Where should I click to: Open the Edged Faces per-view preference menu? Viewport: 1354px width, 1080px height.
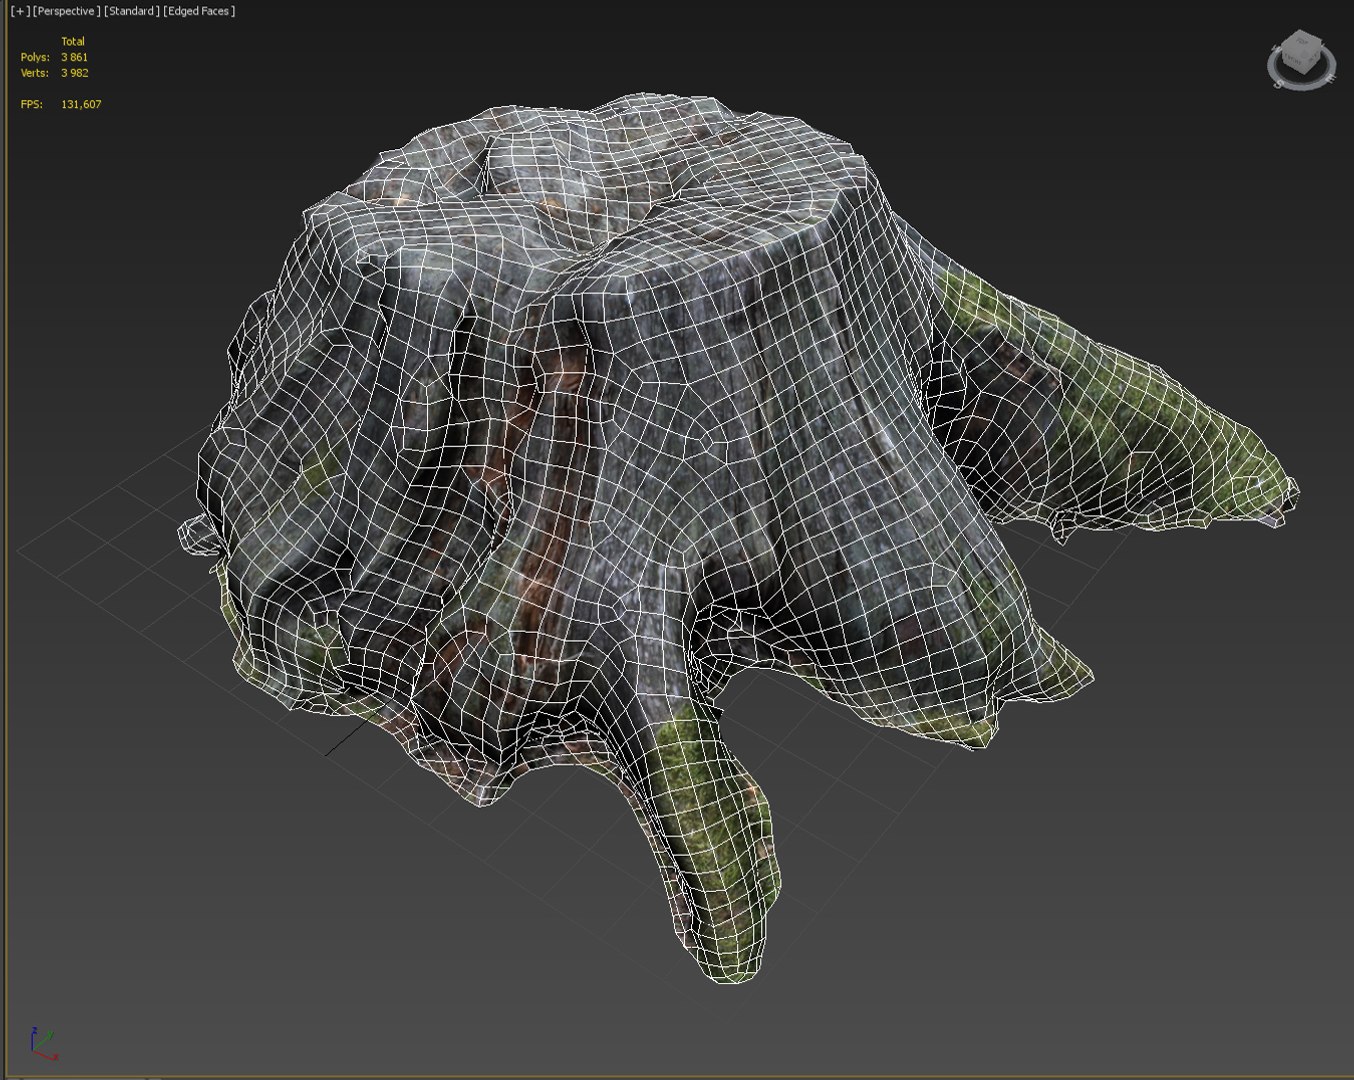[x=199, y=11]
